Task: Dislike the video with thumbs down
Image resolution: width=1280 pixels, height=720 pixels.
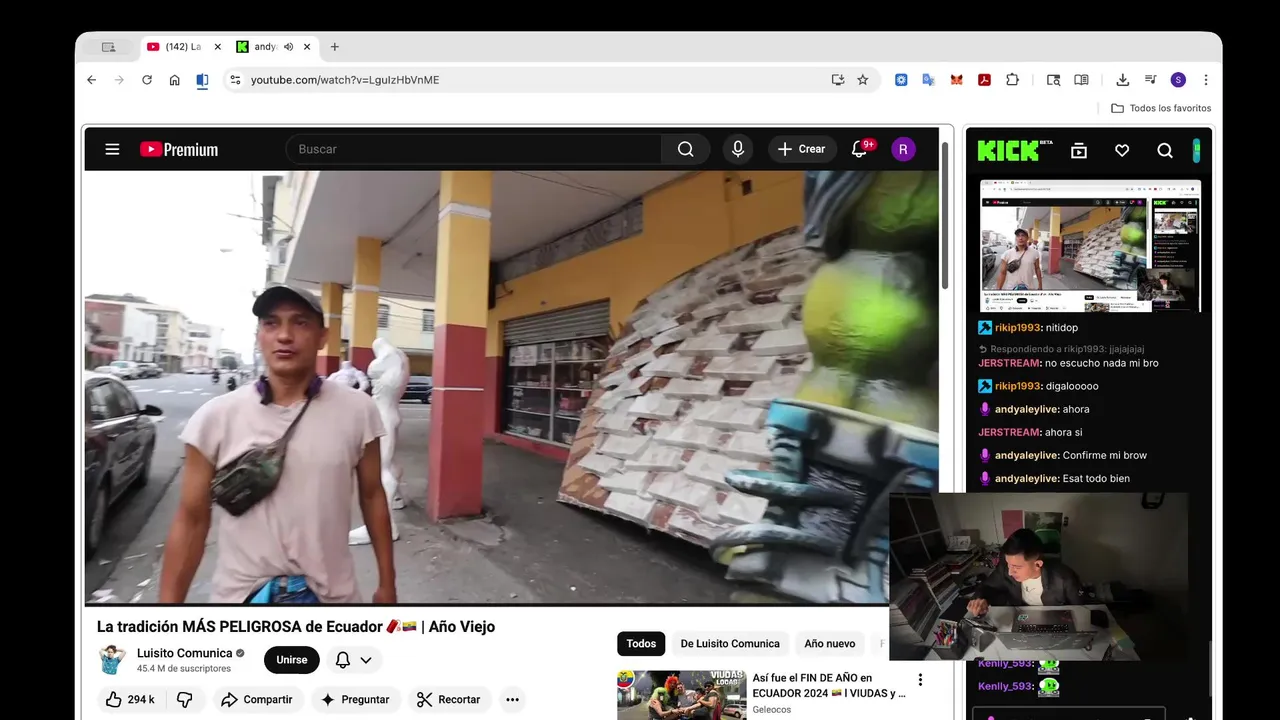Action: (185, 699)
